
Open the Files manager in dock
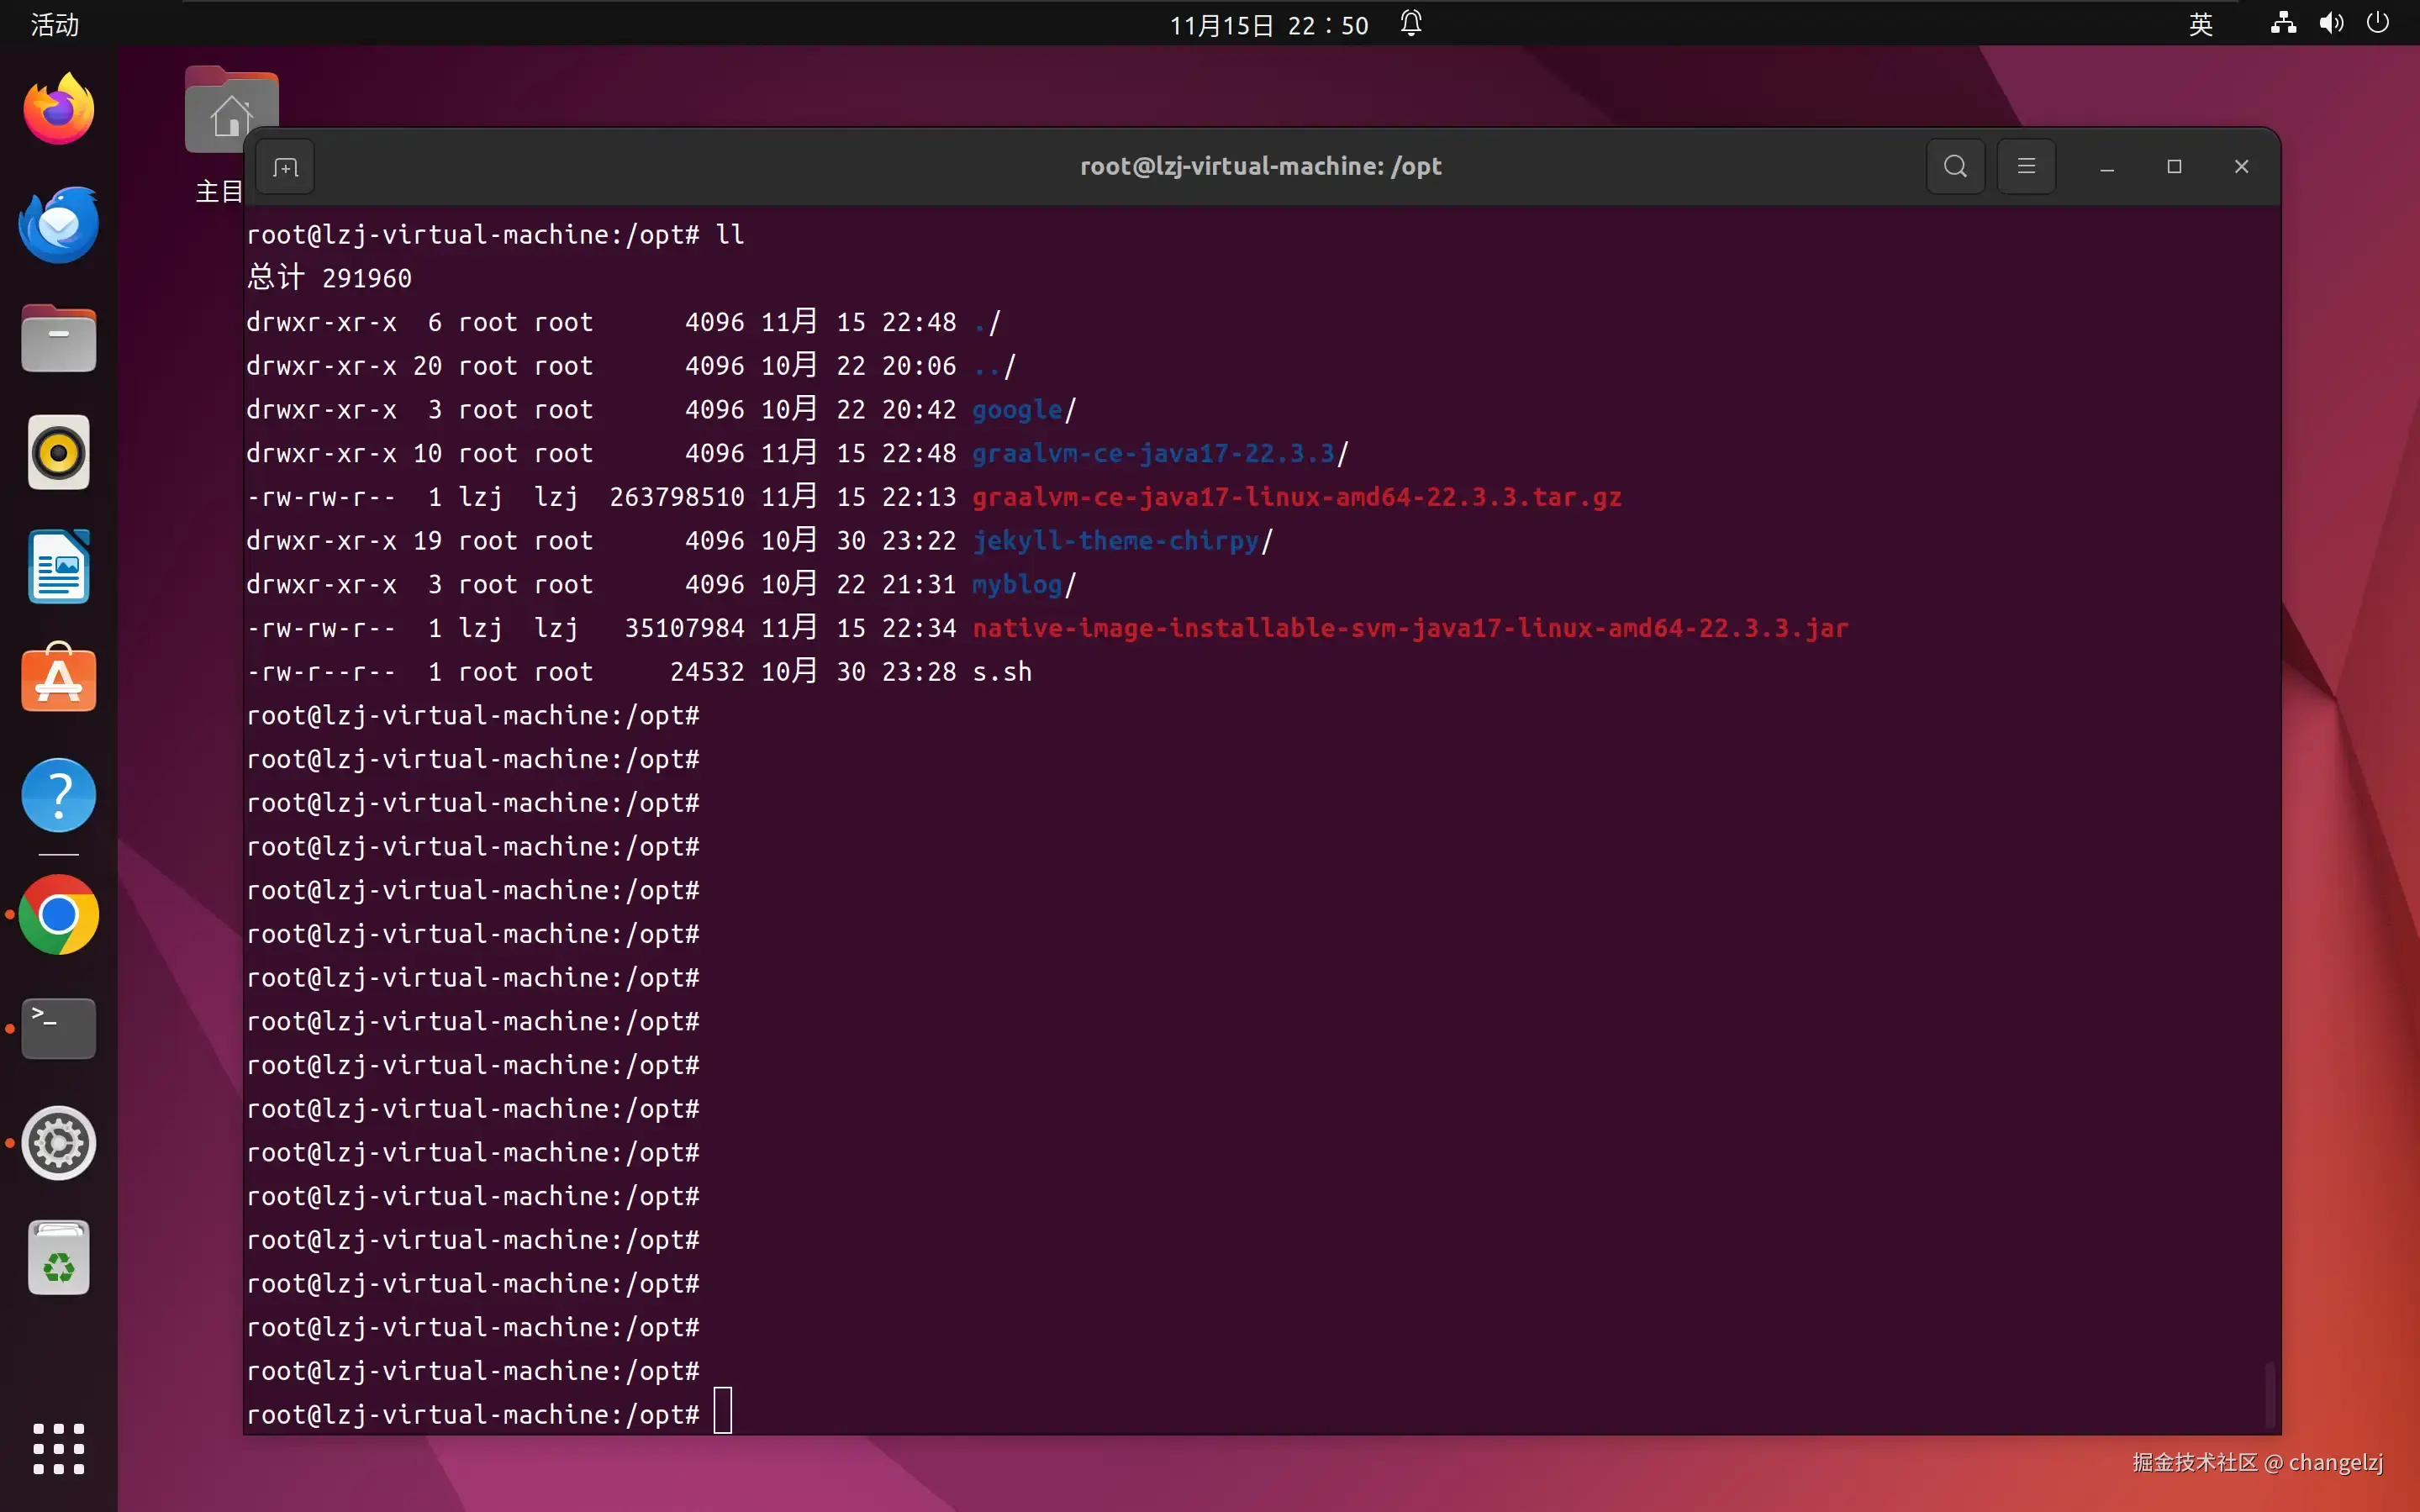pos(59,339)
